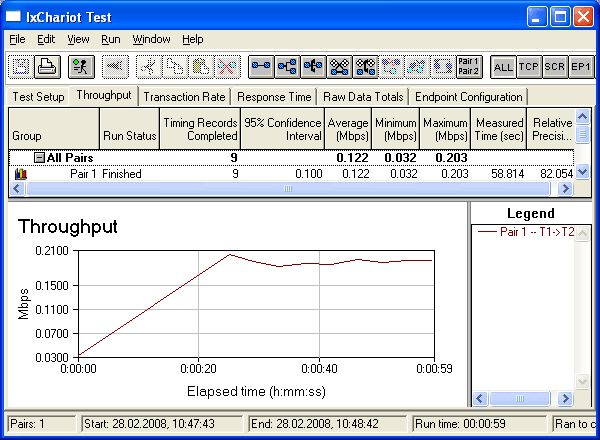Open the Run menu
Viewport: 600px width, 440px height.
(111, 39)
